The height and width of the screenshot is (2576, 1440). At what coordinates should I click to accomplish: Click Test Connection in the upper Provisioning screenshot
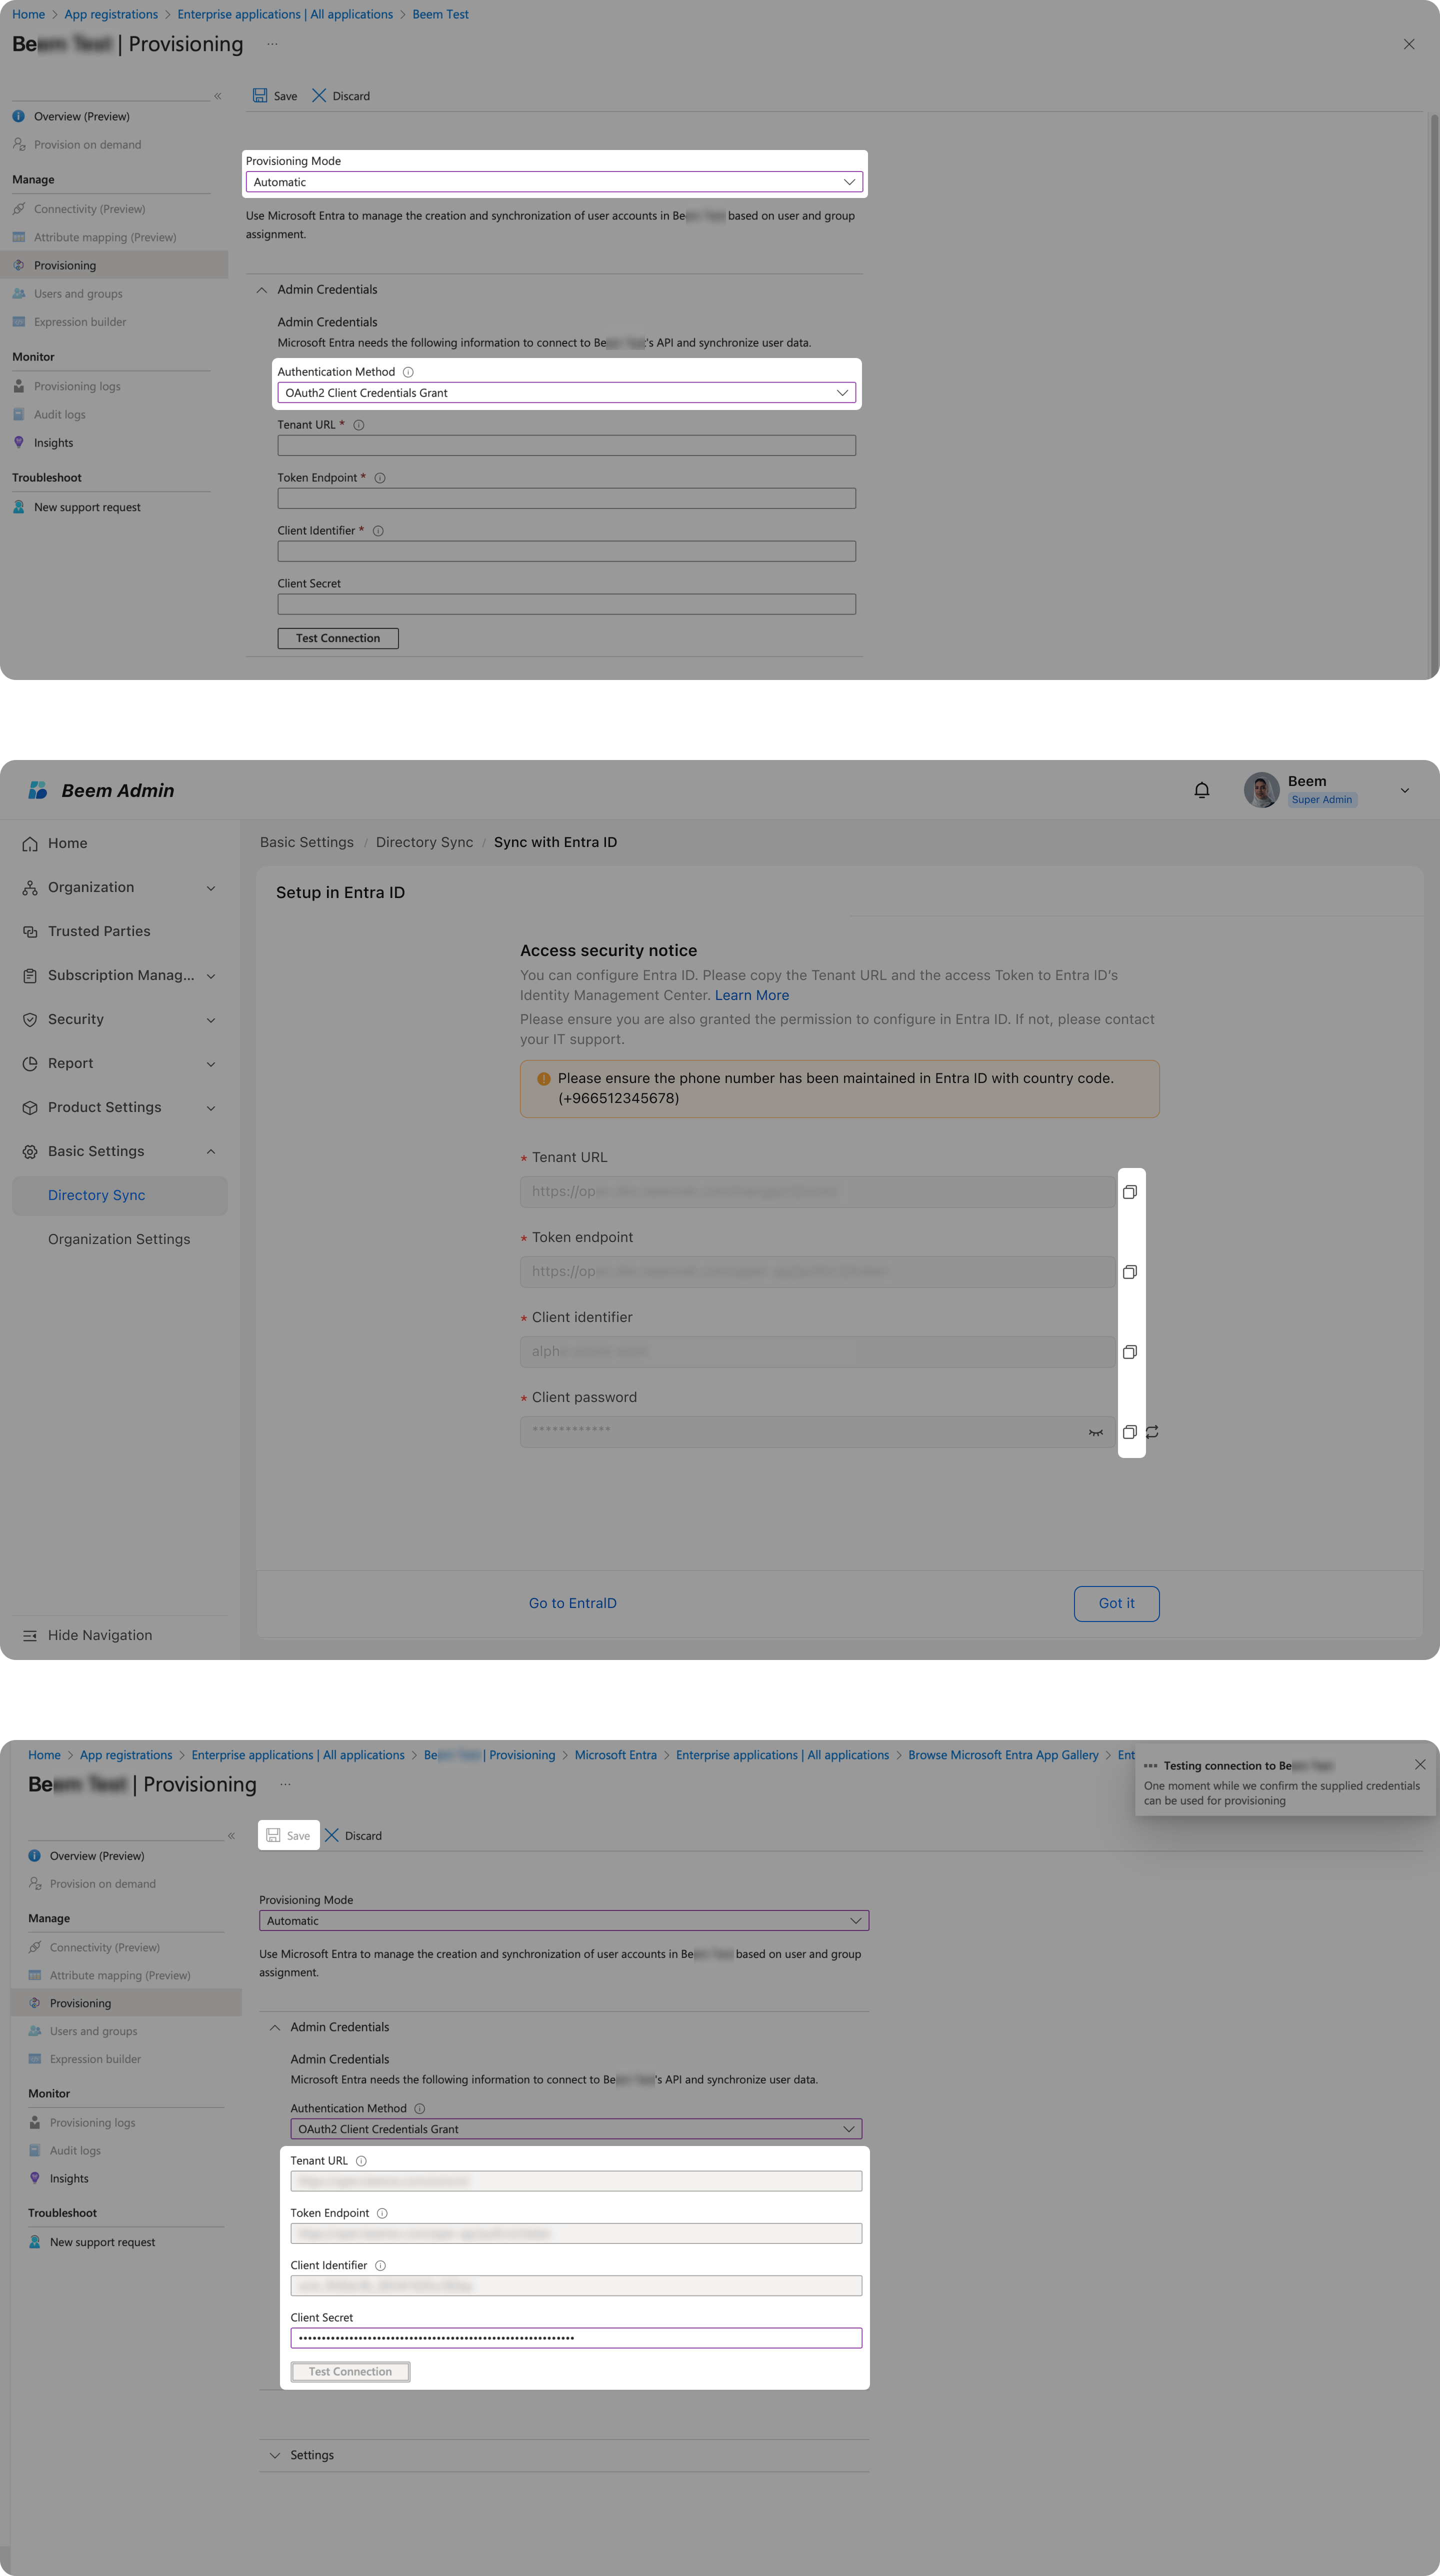coord(338,638)
